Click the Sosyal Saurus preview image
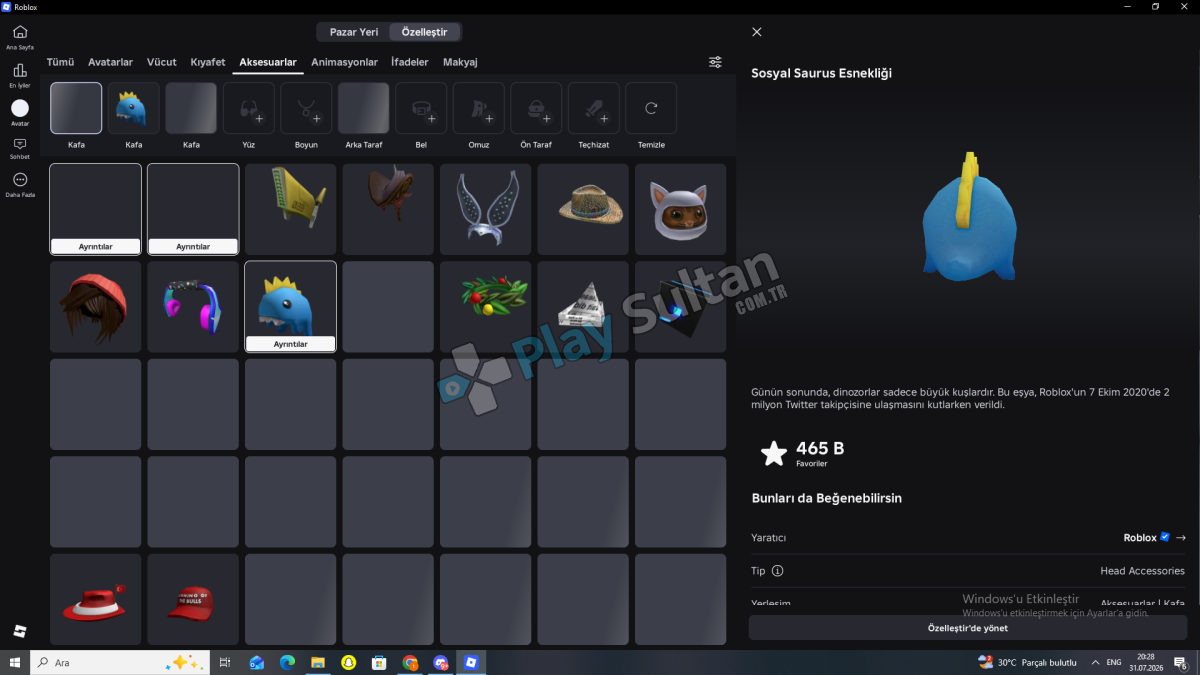Image resolution: width=1200 pixels, height=675 pixels. click(969, 218)
